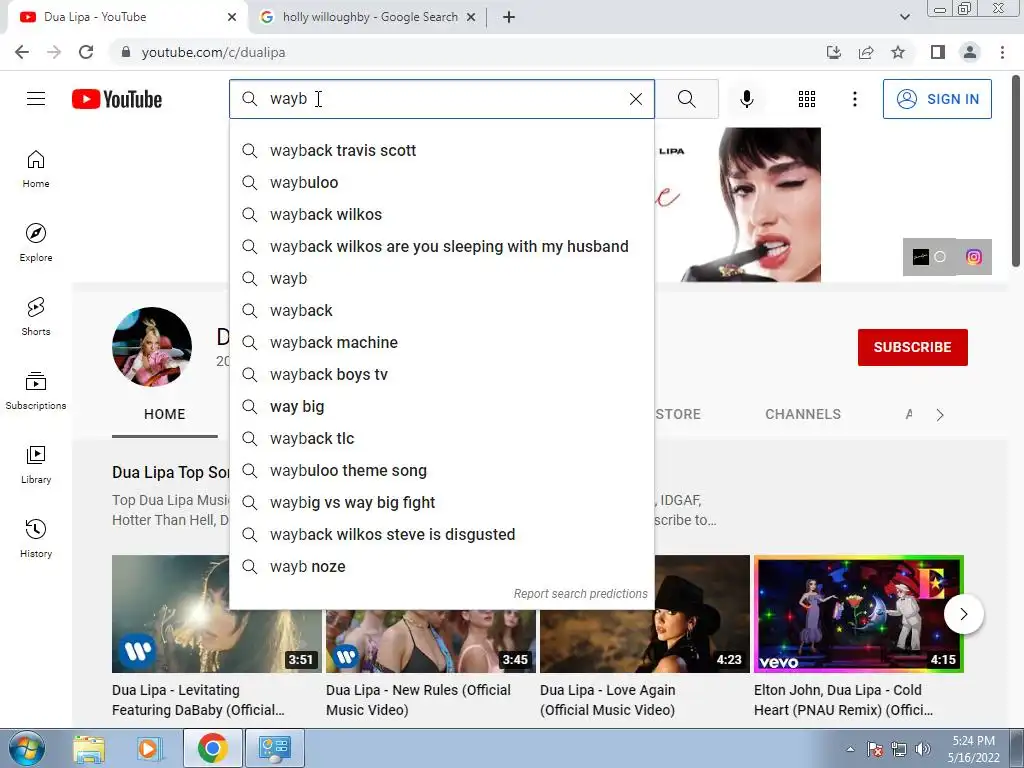This screenshot has width=1024, height=768.
Task: Open the 'Dua Lipa - New Rules' video title
Action: (418, 699)
